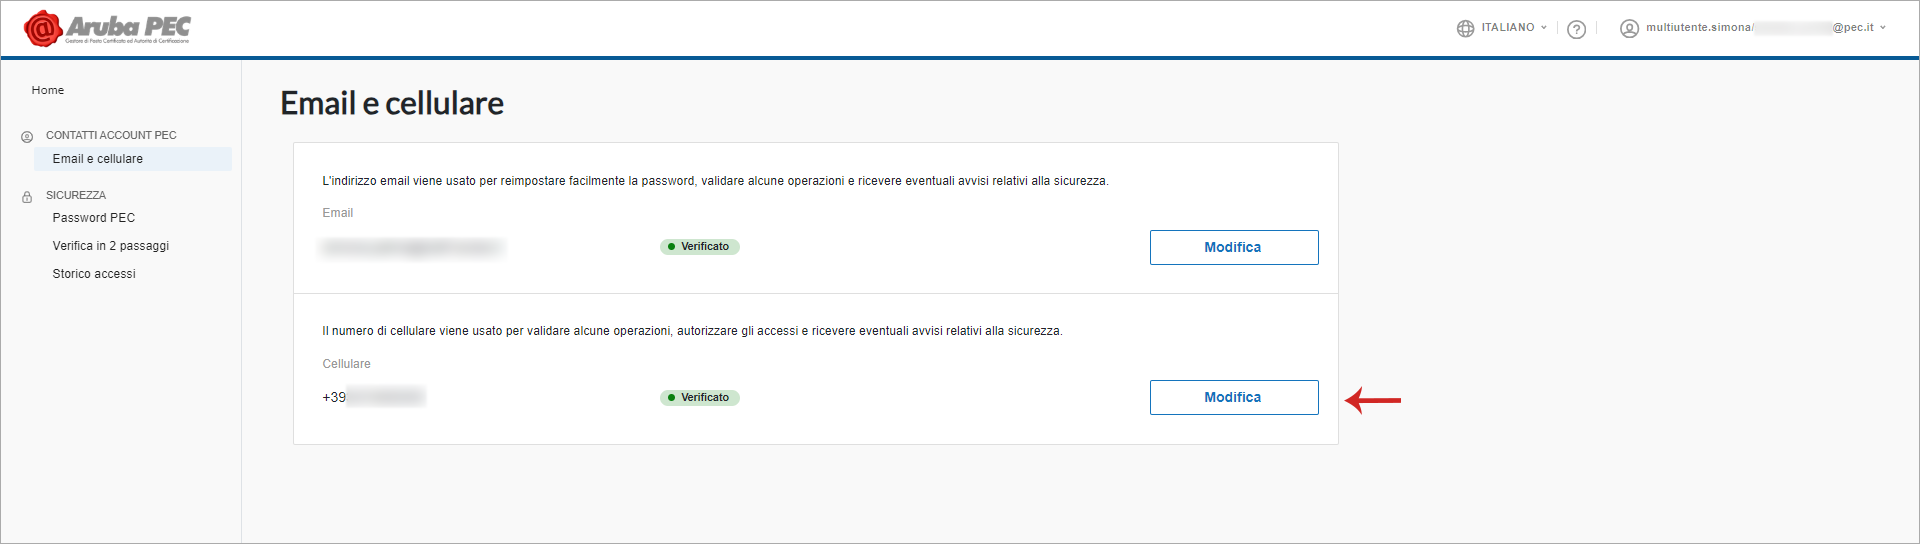Click the Aruba PEC logo
Image resolution: width=1920 pixels, height=544 pixels.
click(x=107, y=28)
